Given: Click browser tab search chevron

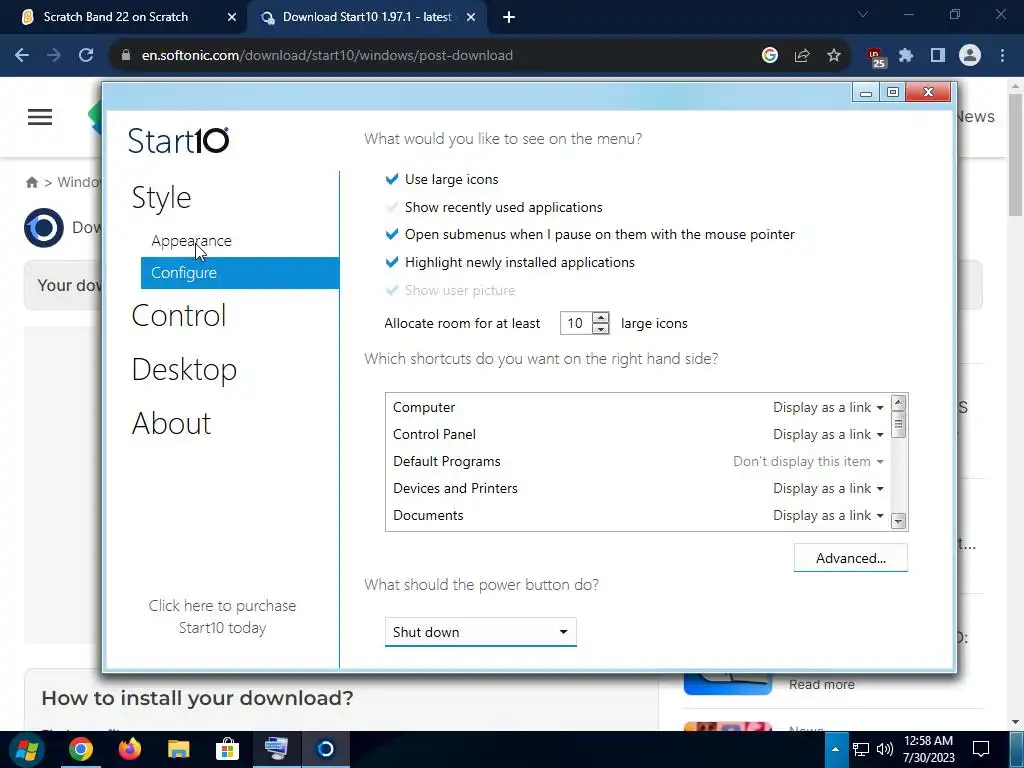Looking at the screenshot, I should (863, 14).
